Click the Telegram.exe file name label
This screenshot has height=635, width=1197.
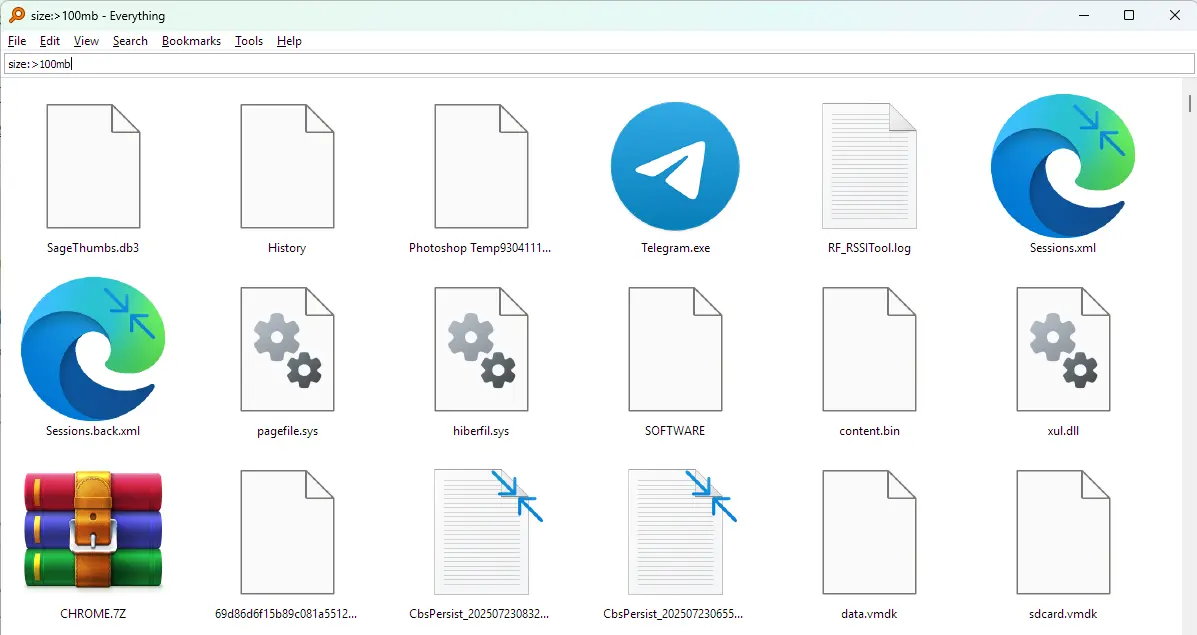(675, 248)
